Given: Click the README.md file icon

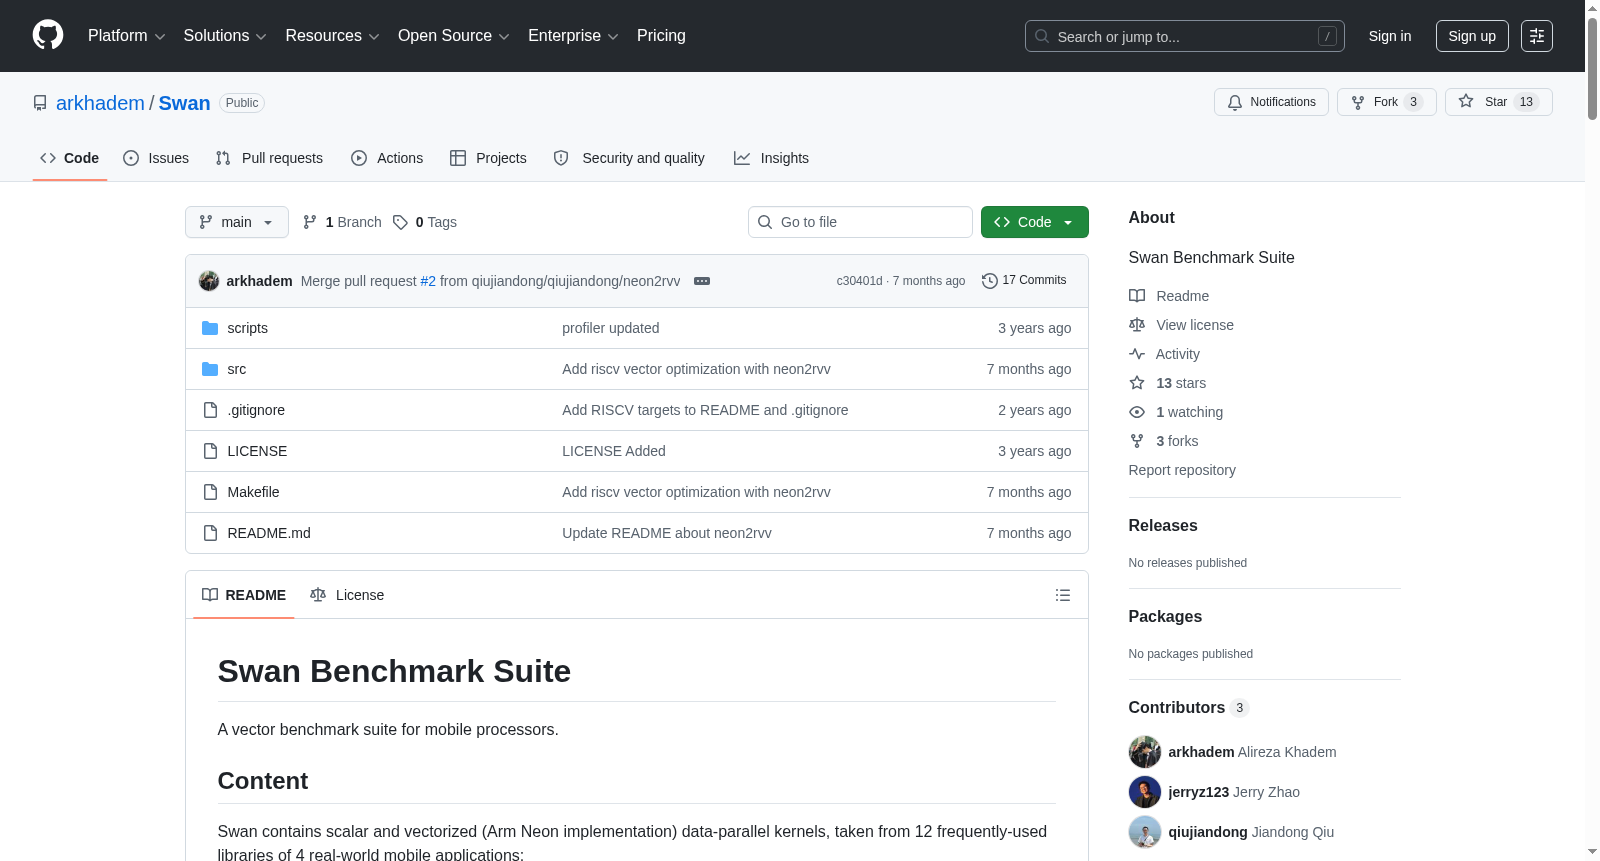Looking at the screenshot, I should point(210,533).
